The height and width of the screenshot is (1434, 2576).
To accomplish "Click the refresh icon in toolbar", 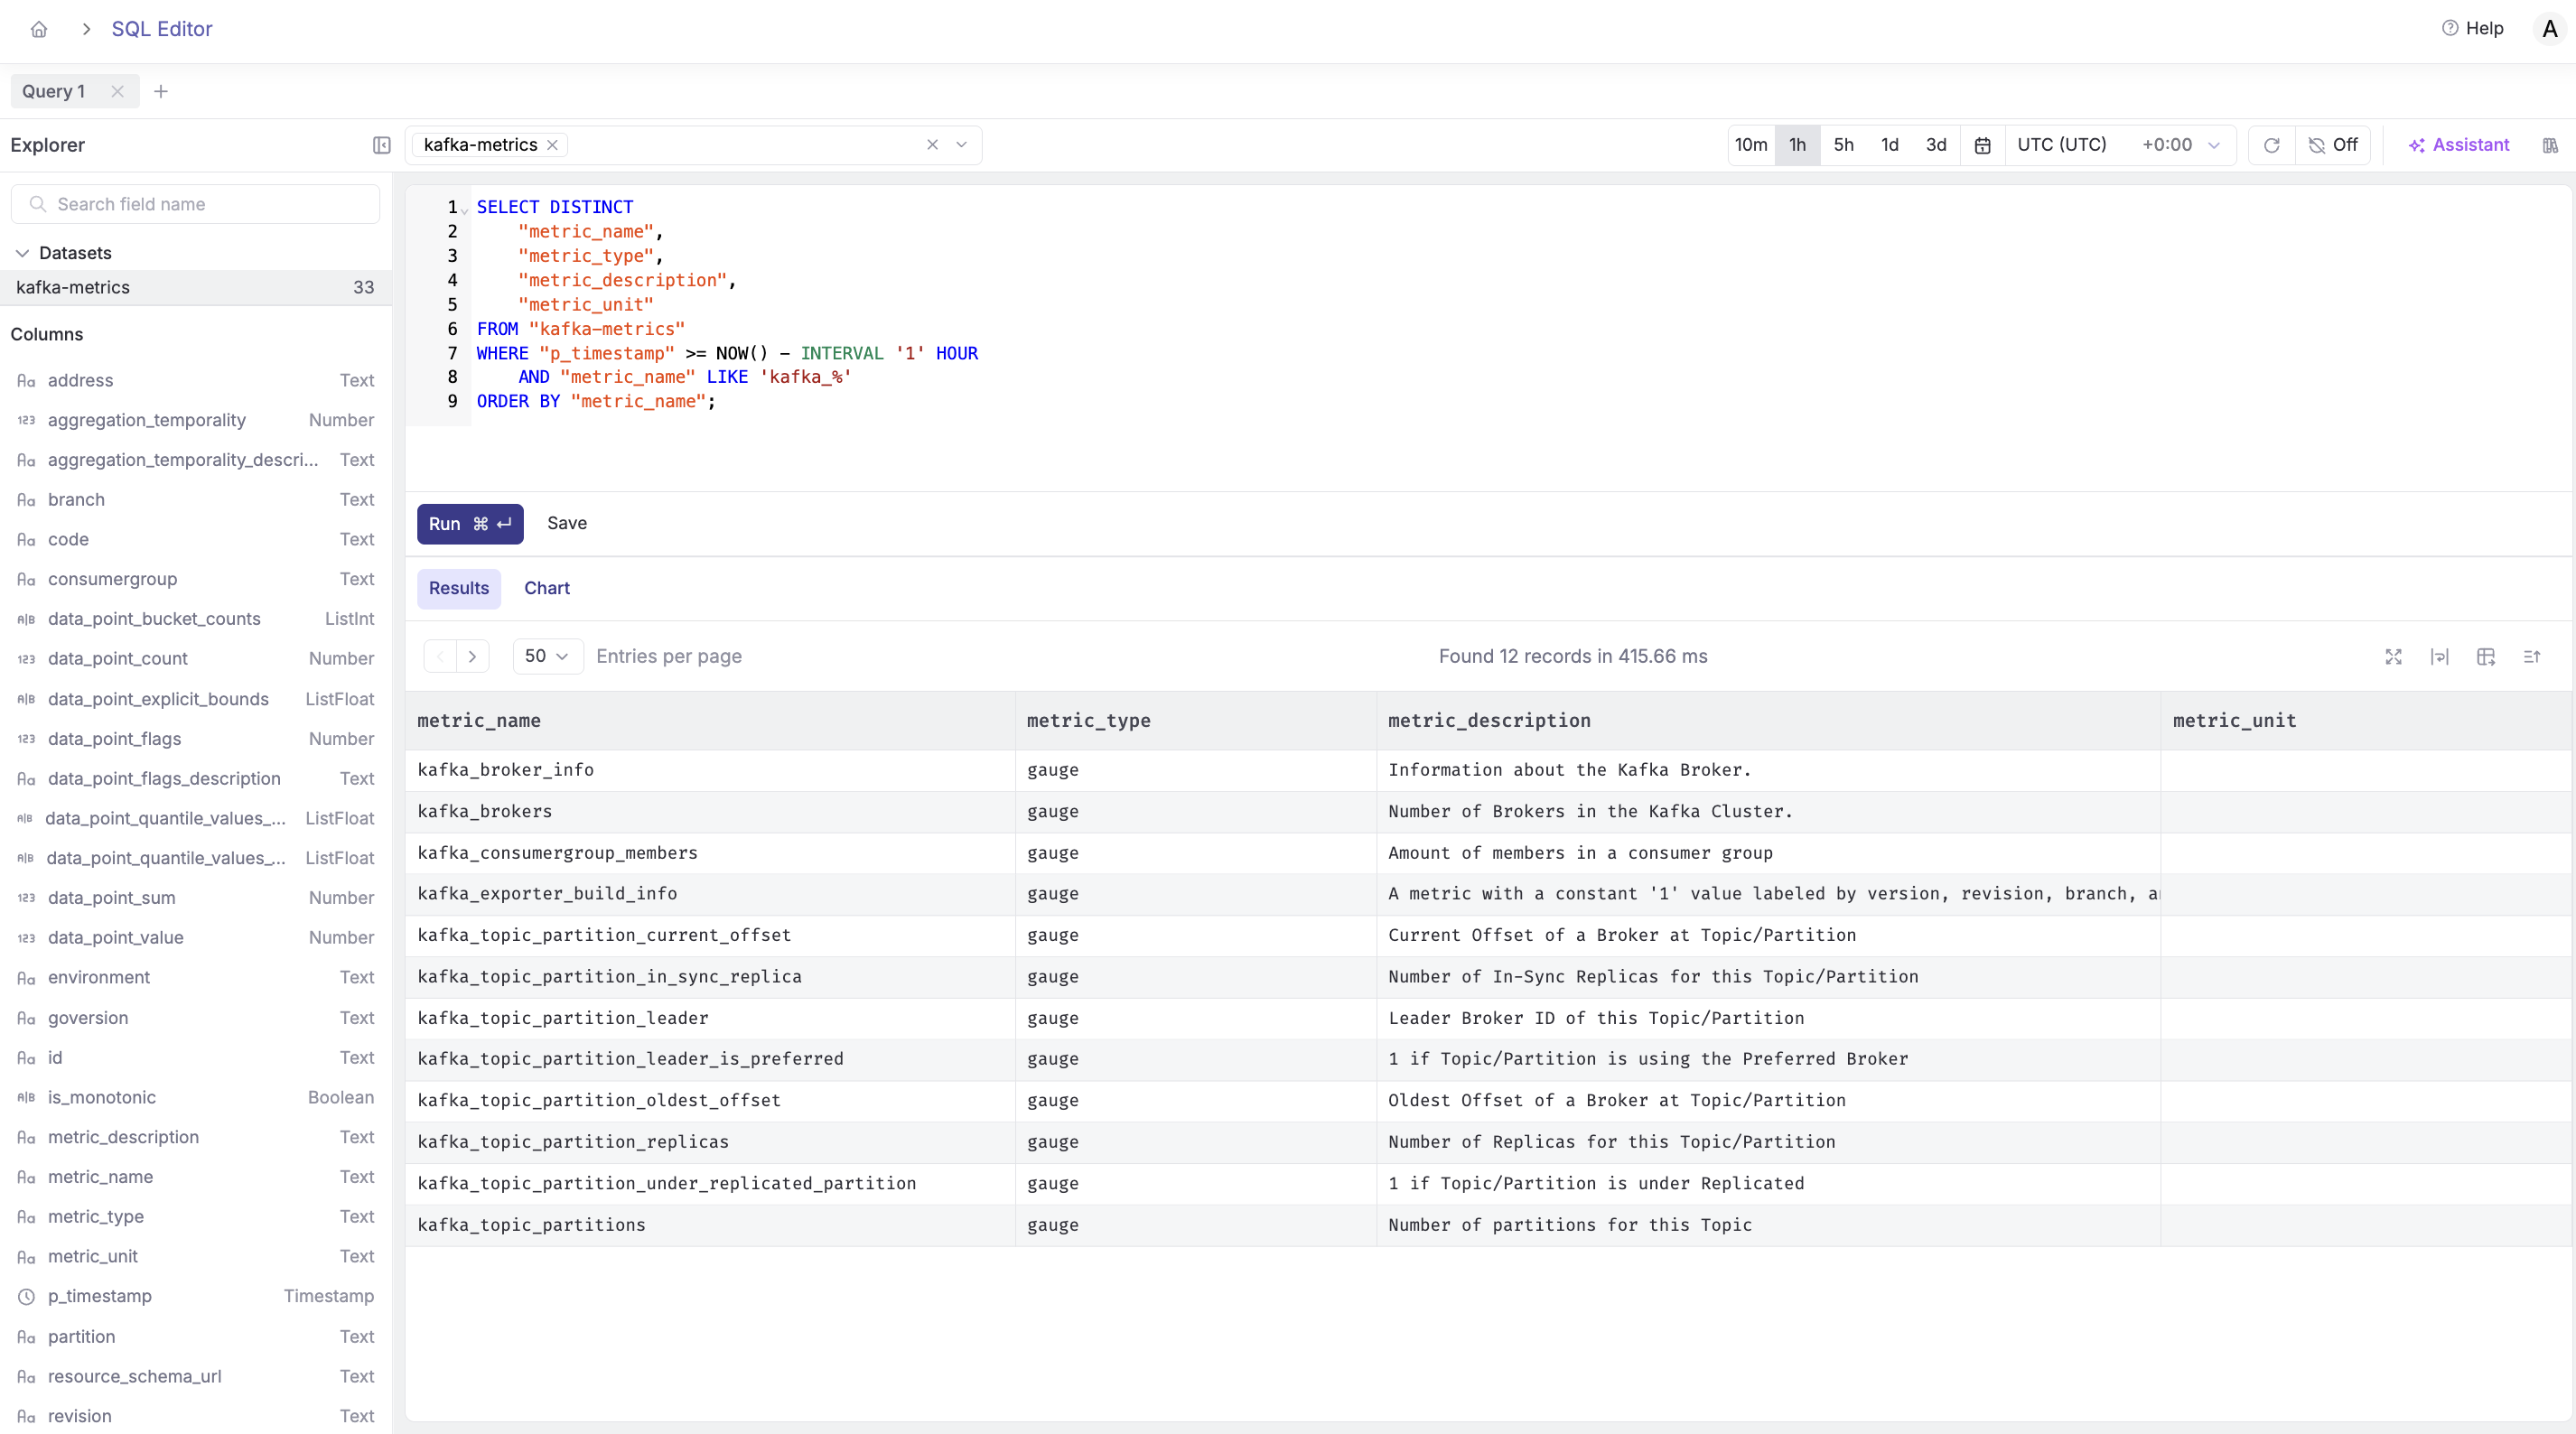I will pyautogui.click(x=2271, y=145).
